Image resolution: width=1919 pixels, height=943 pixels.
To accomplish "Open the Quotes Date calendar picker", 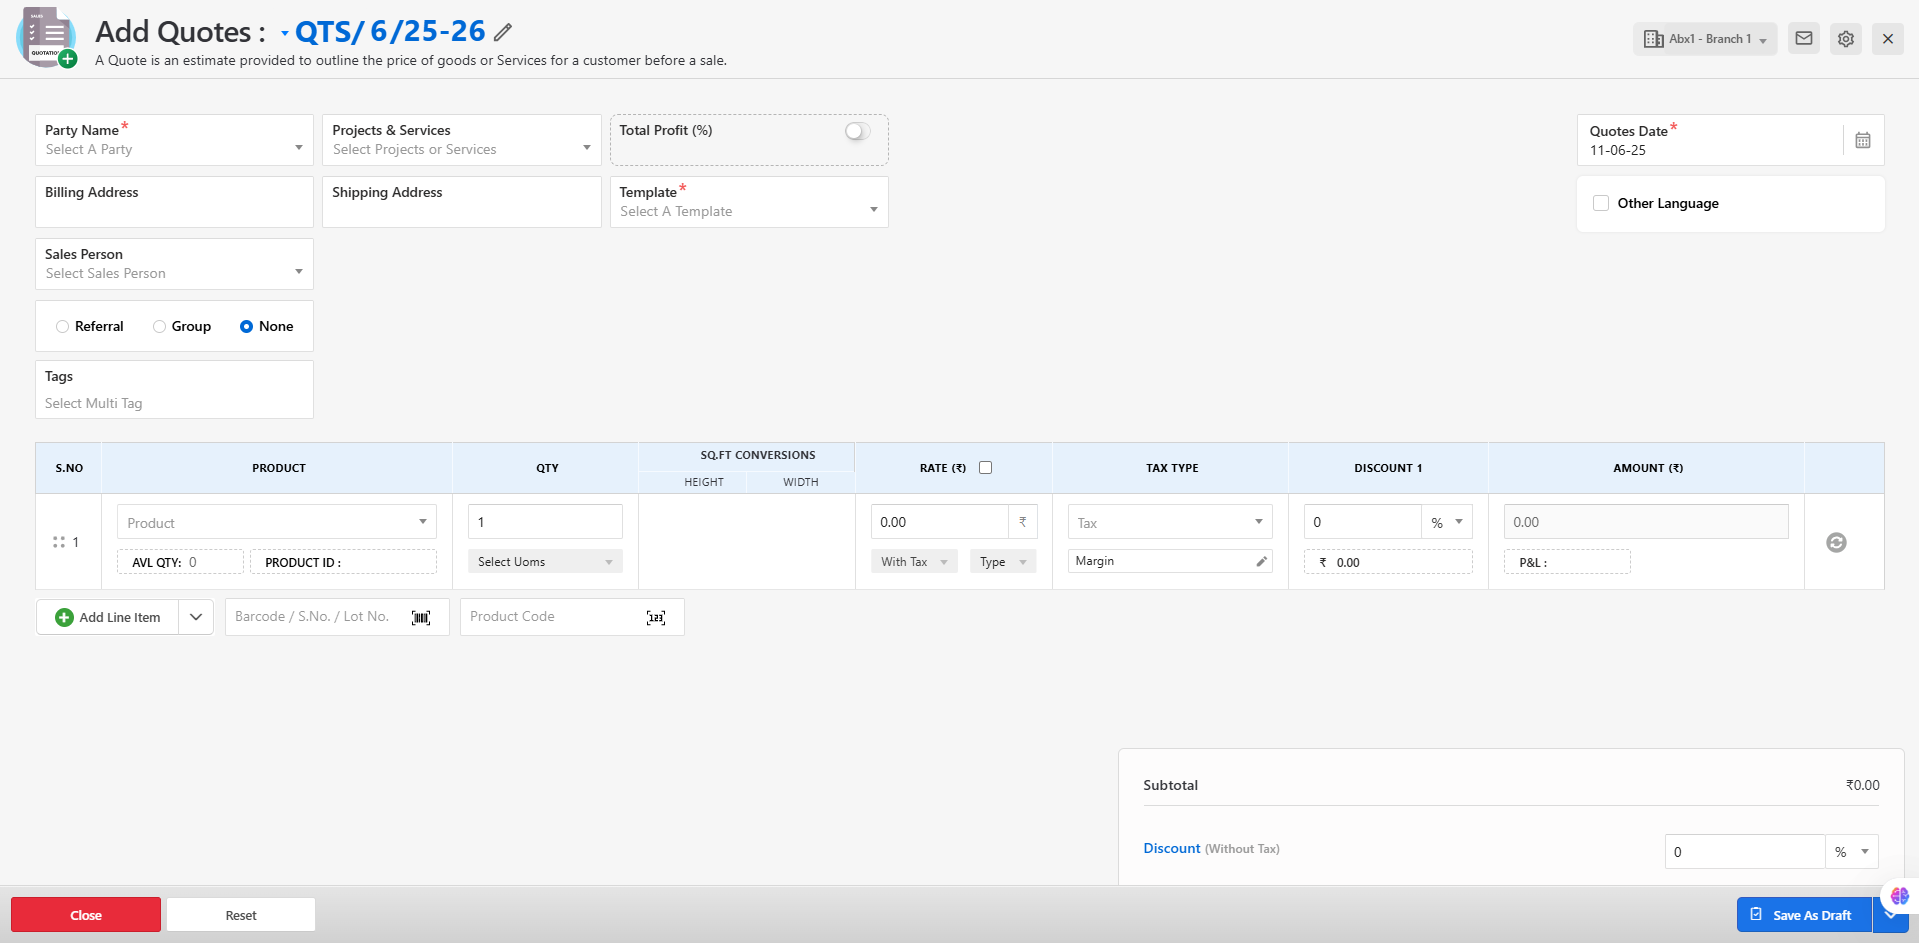I will click(1862, 141).
